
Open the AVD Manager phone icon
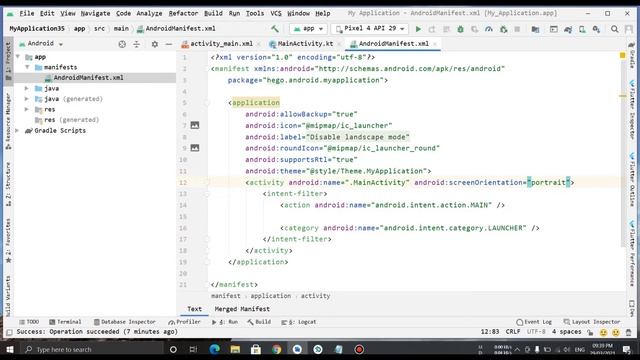tap(582, 29)
